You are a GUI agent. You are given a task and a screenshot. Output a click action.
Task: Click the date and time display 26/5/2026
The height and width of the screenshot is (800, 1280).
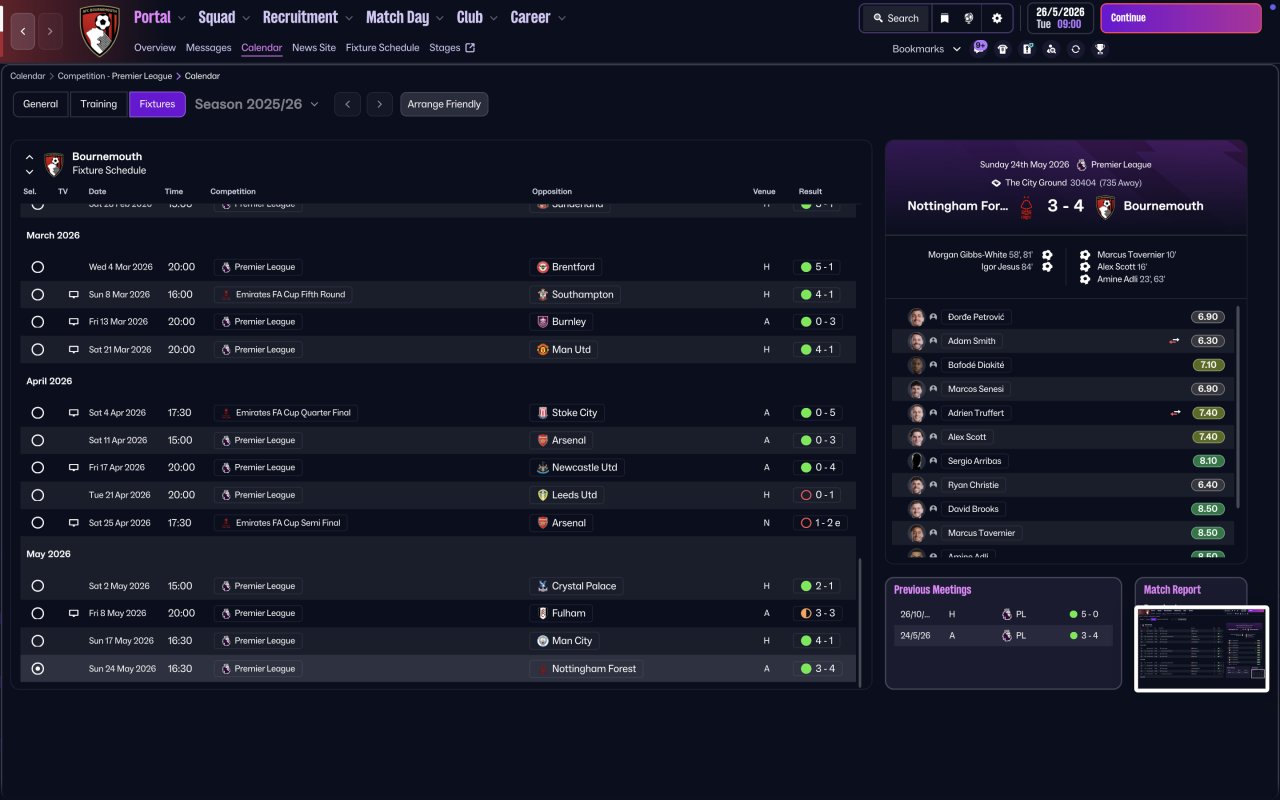pos(1061,18)
